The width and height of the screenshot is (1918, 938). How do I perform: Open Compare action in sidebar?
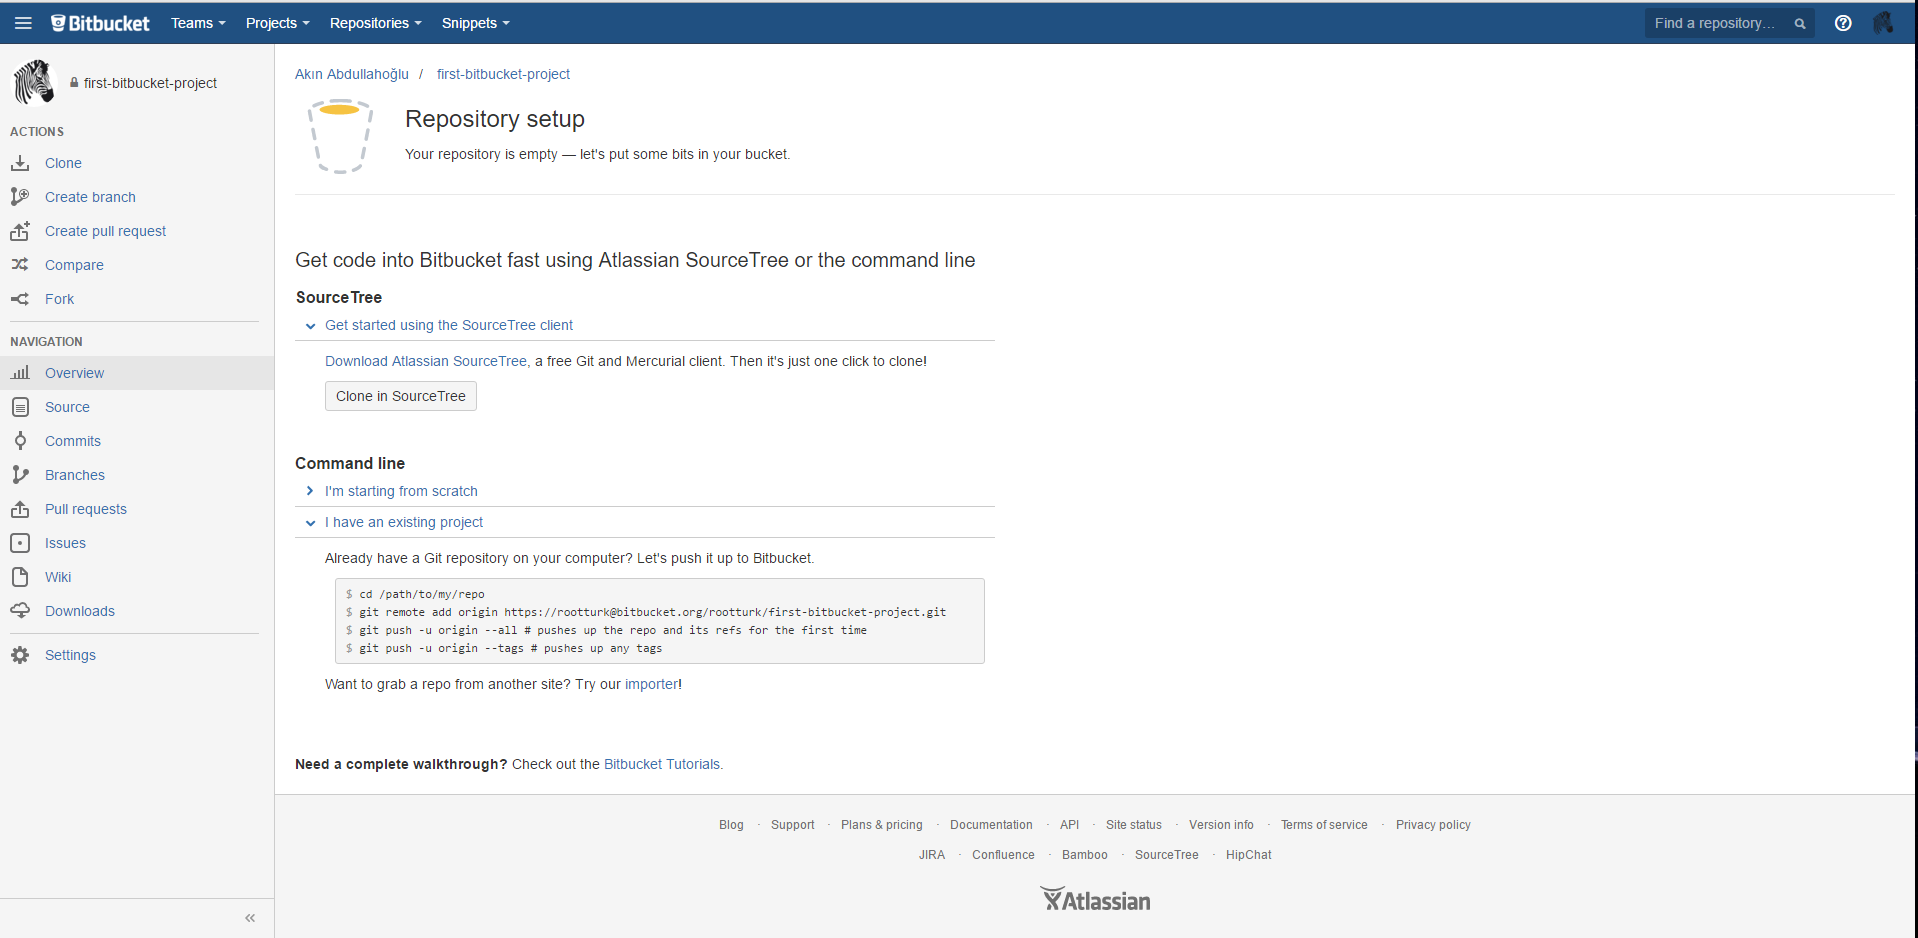point(74,265)
